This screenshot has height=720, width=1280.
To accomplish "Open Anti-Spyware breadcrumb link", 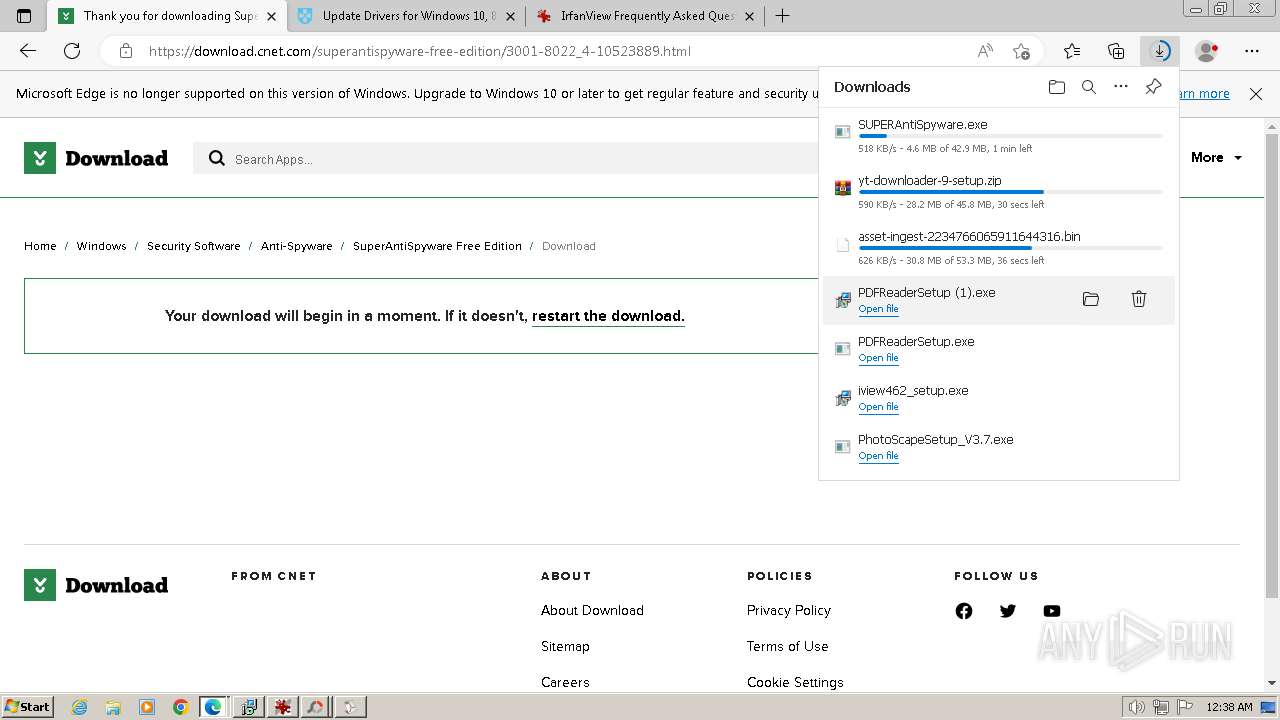I will pyautogui.click(x=297, y=246).
